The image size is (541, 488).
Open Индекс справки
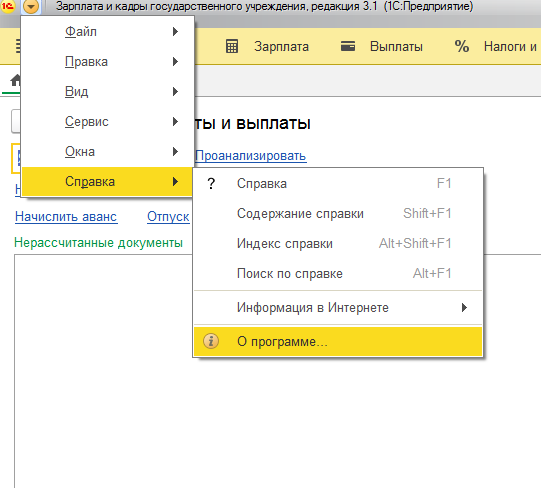click(x=338, y=244)
